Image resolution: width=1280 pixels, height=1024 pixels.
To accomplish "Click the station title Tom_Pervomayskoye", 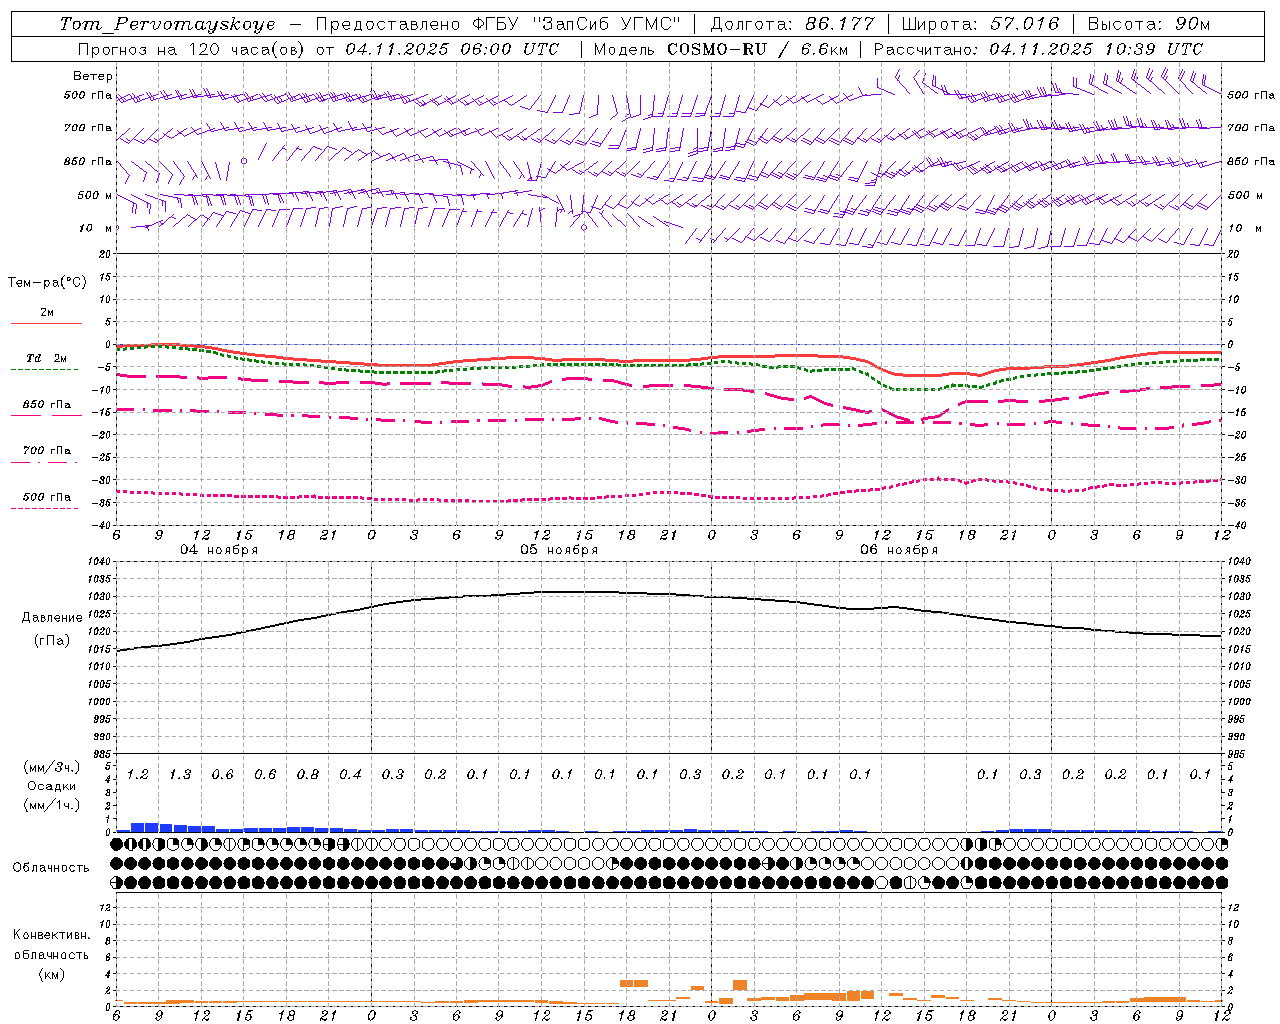I will tap(167, 24).
